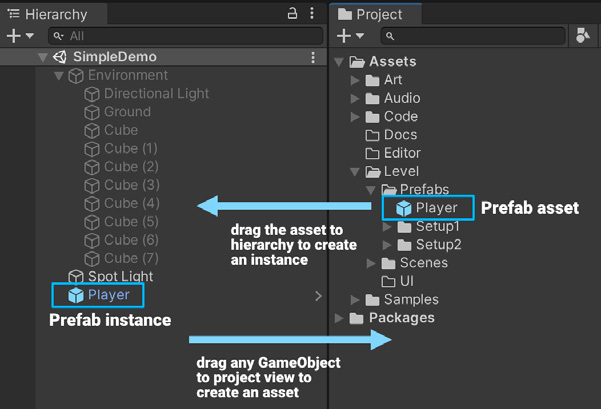Select the Player prefab asset in Prefabs folder
This screenshot has width=601, height=409.
tap(428, 208)
